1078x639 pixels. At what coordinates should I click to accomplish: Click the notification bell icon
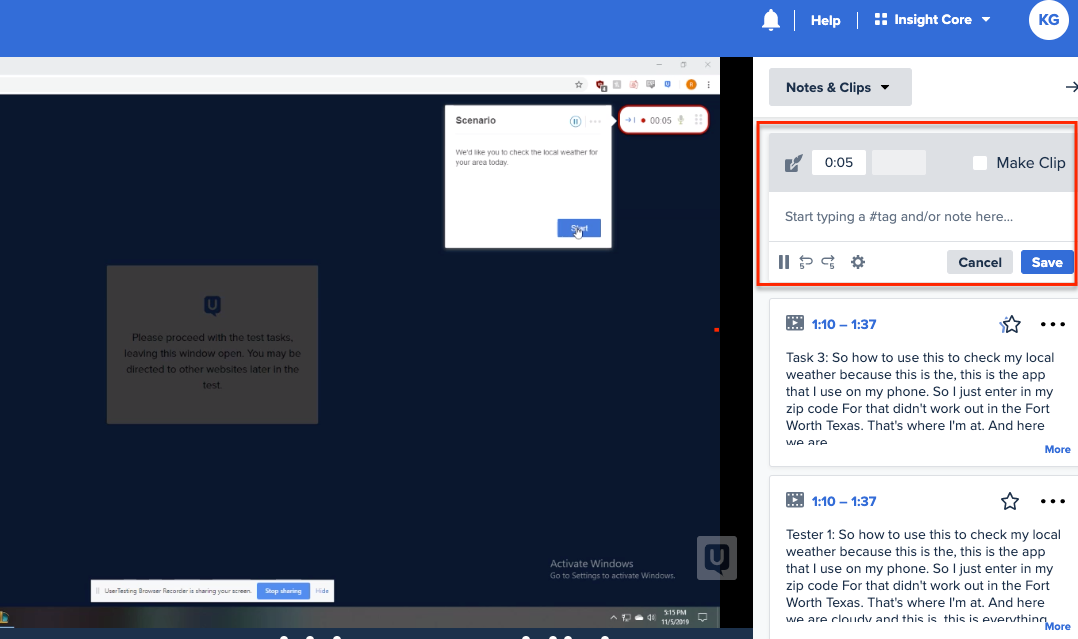771,19
